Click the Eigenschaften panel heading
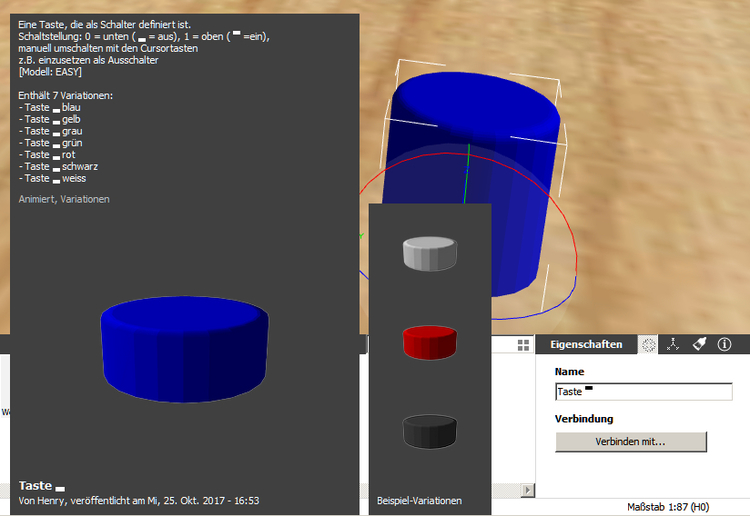The image size is (750, 516). pos(586,344)
